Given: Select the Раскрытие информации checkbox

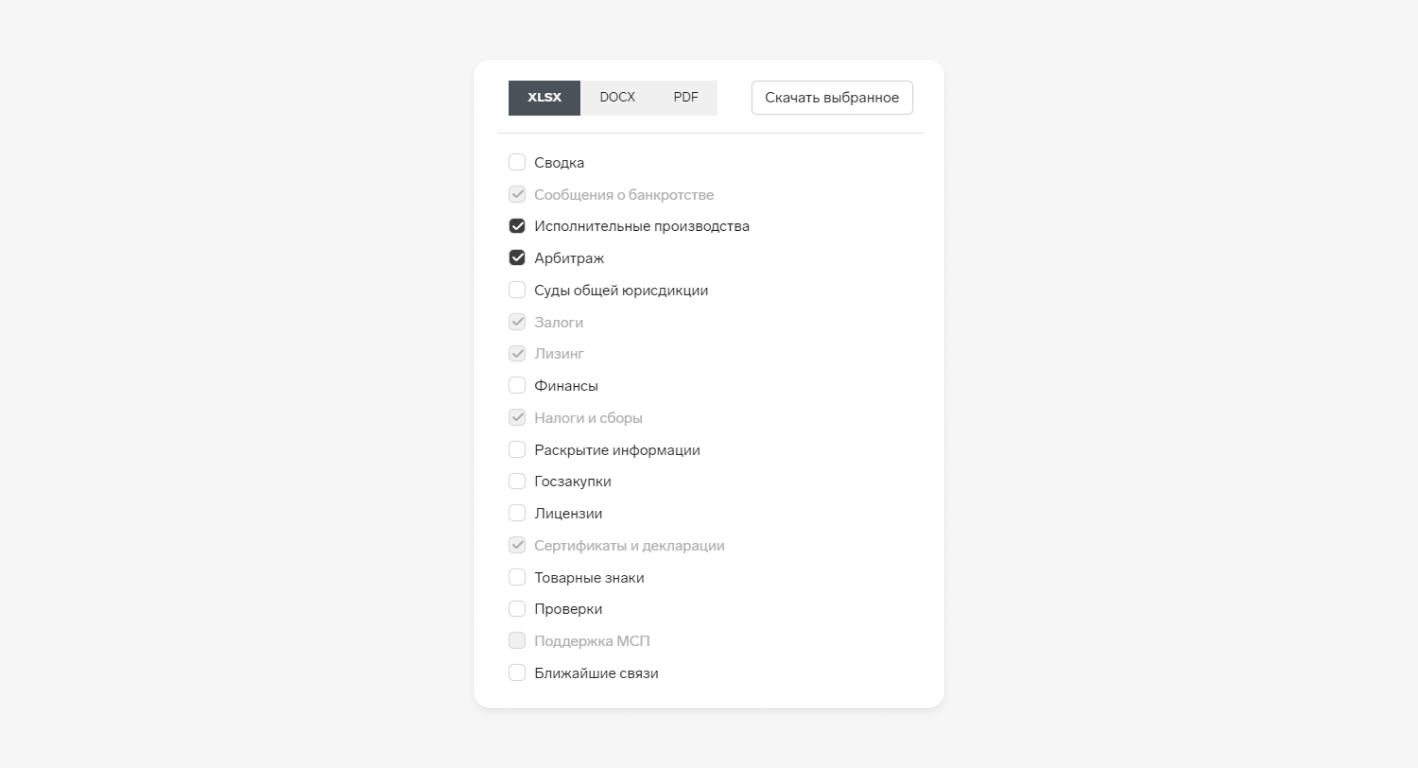Looking at the screenshot, I should click(x=517, y=450).
